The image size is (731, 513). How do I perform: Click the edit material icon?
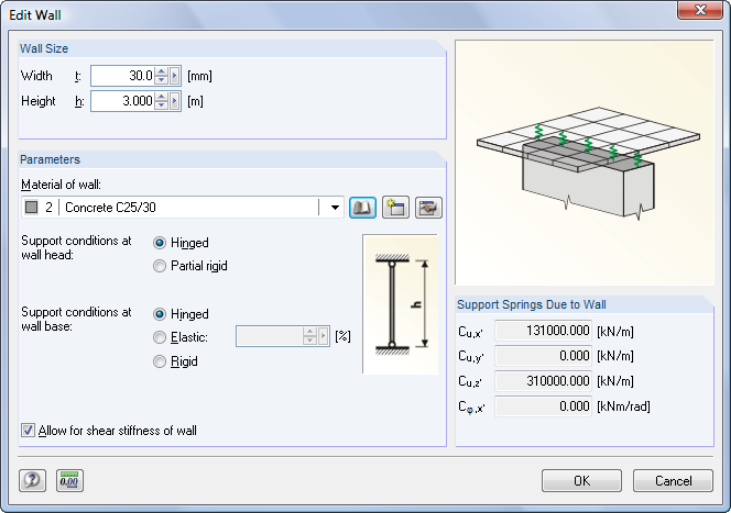coord(429,208)
